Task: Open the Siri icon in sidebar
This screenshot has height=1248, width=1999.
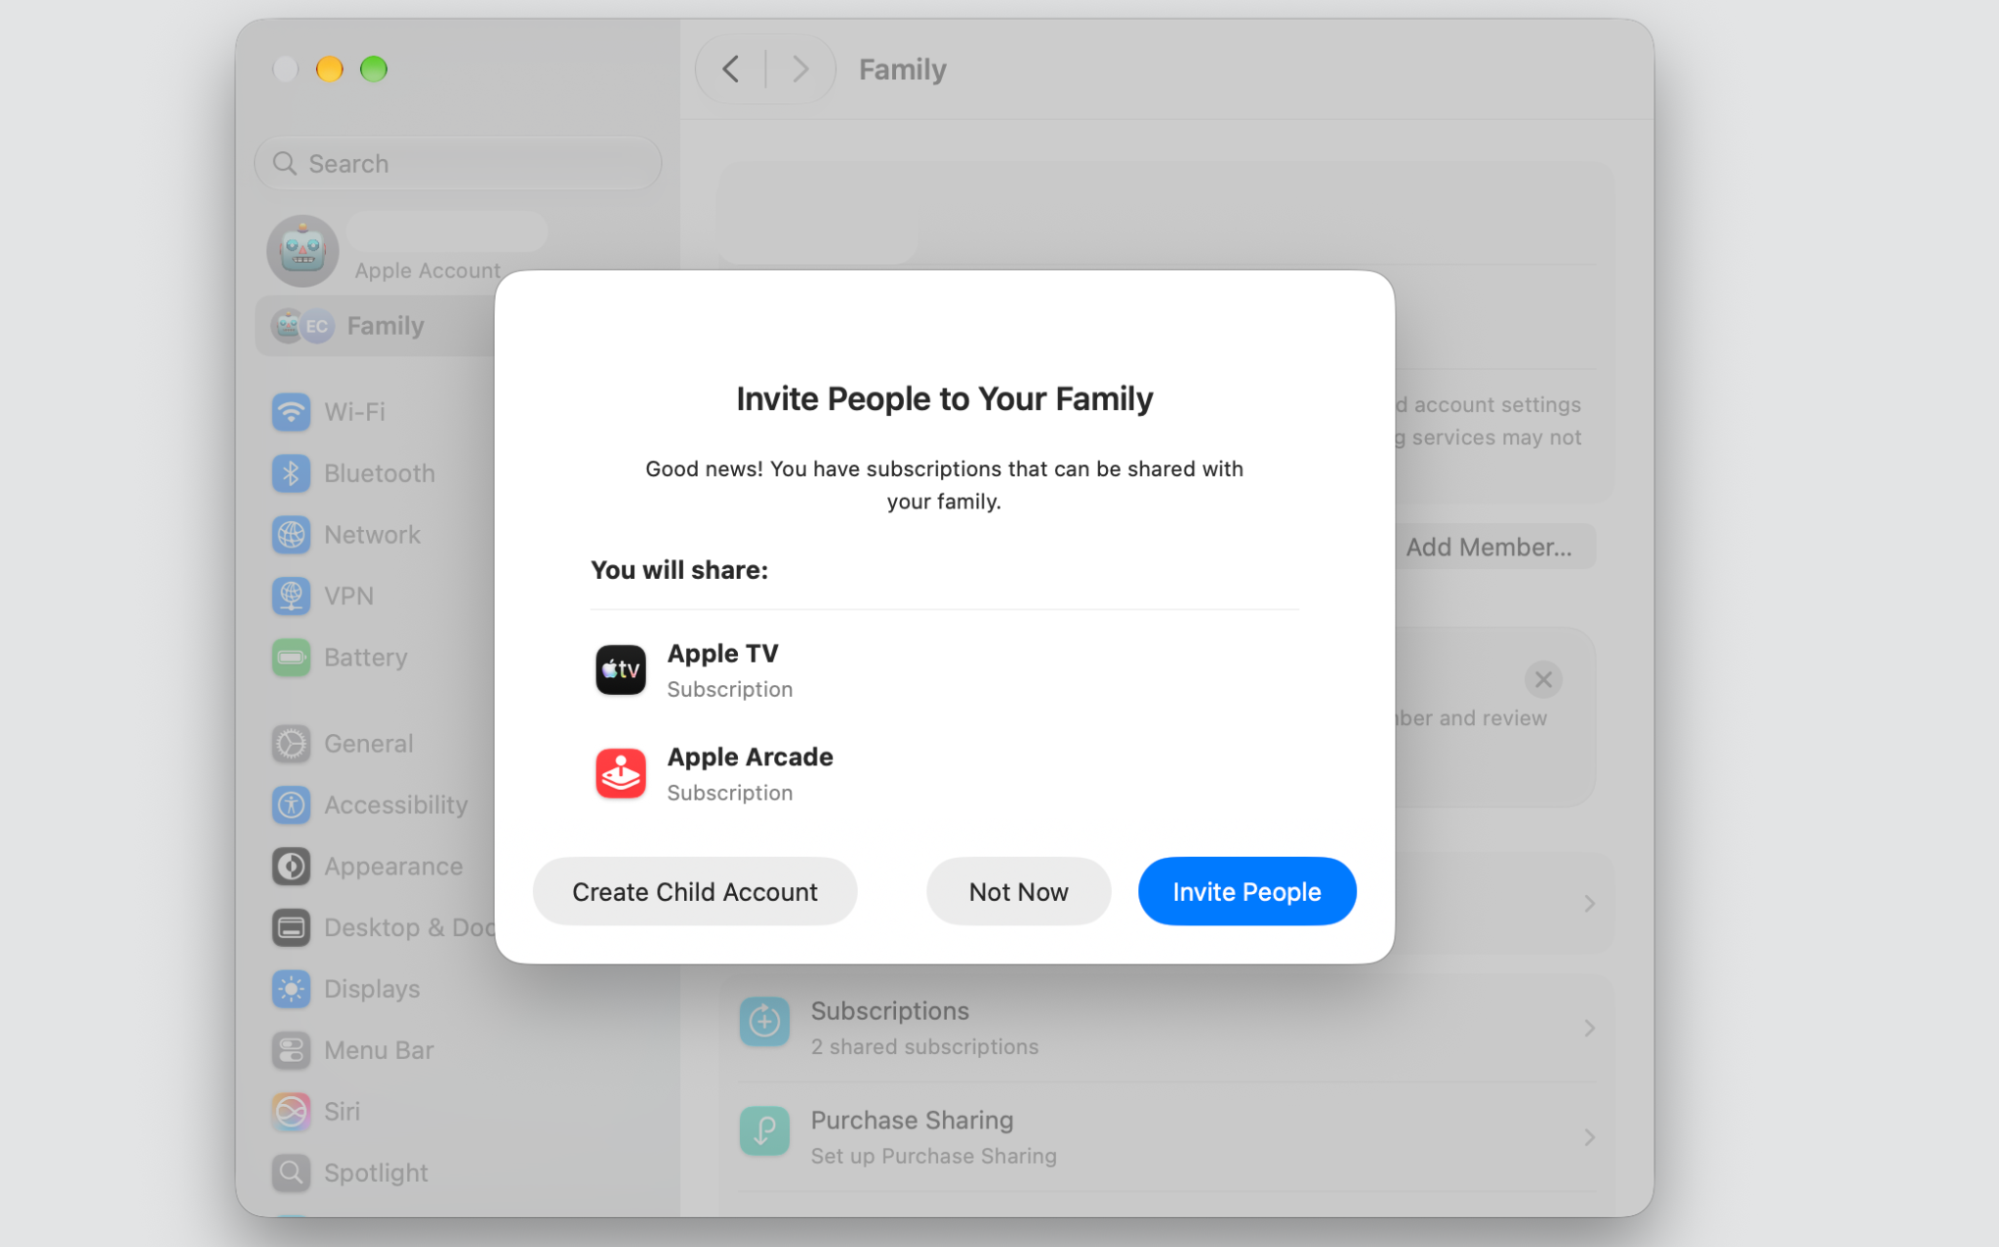Action: (291, 1111)
